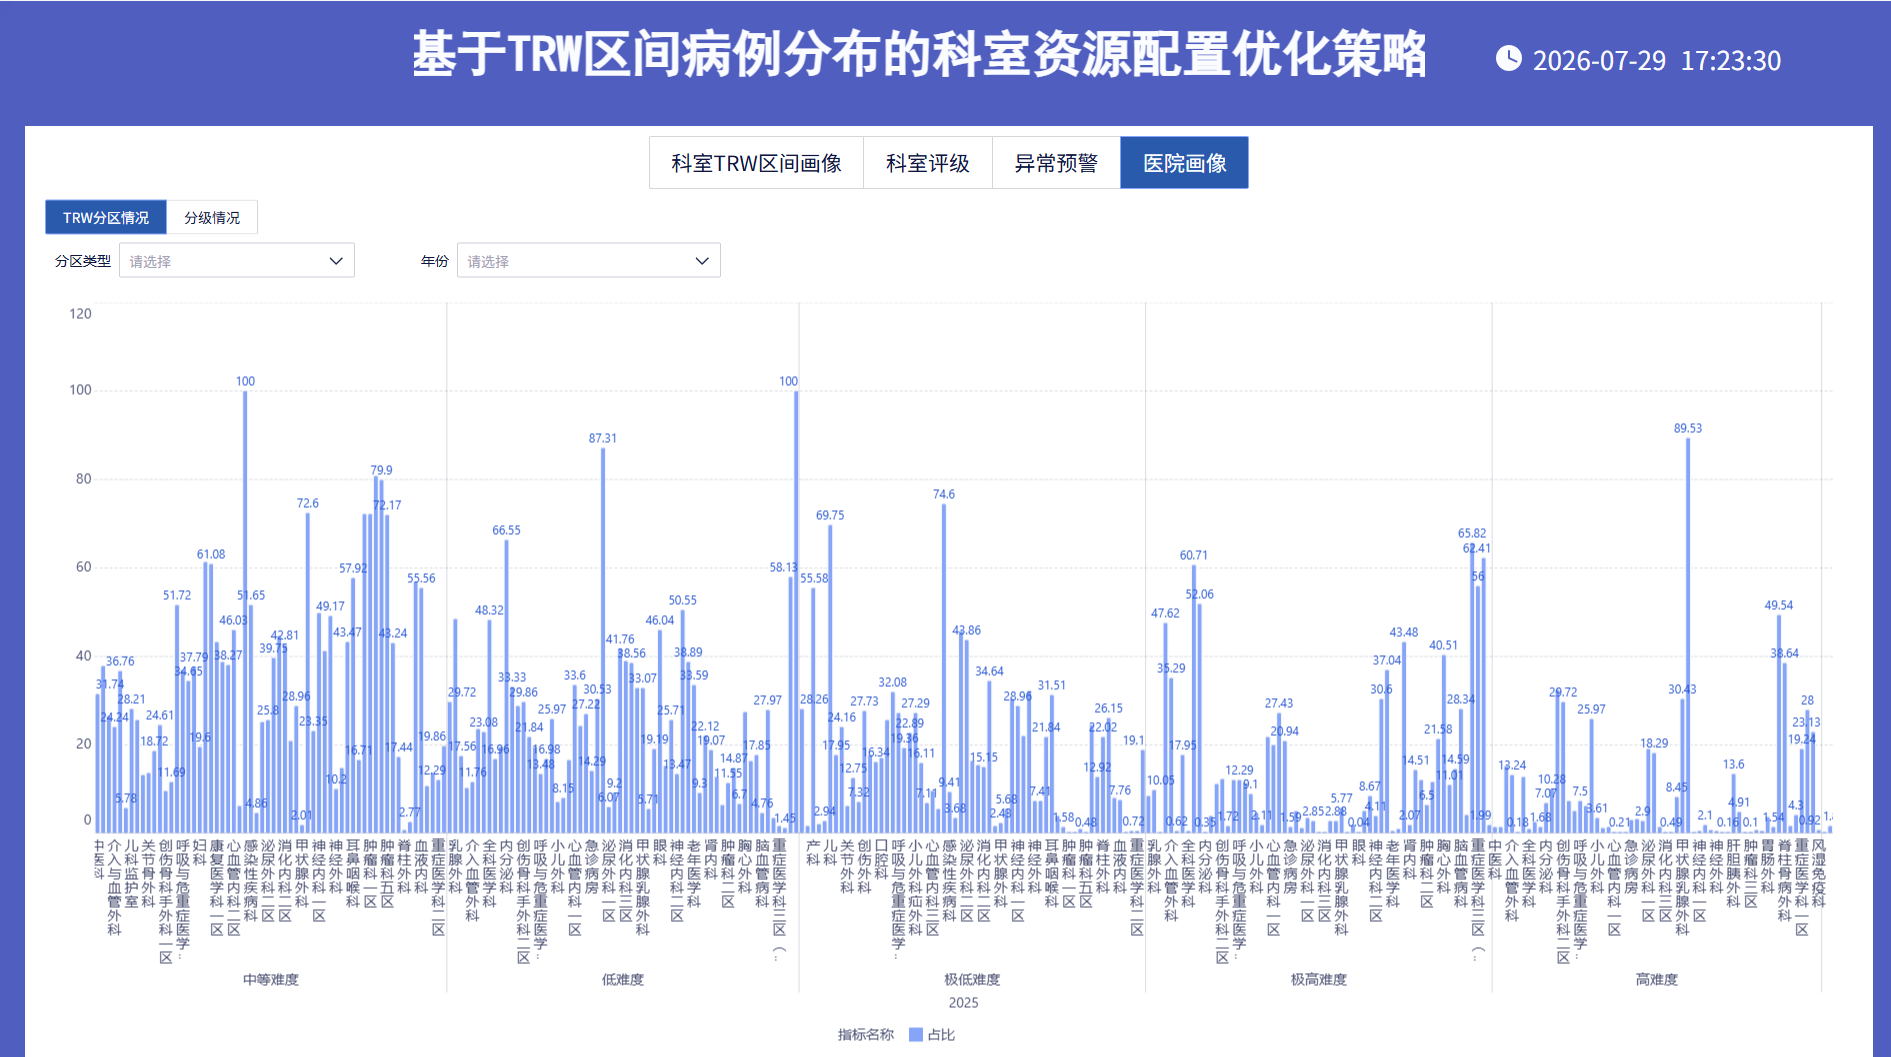Click the 100 bar in 中等难度 group

(245, 611)
